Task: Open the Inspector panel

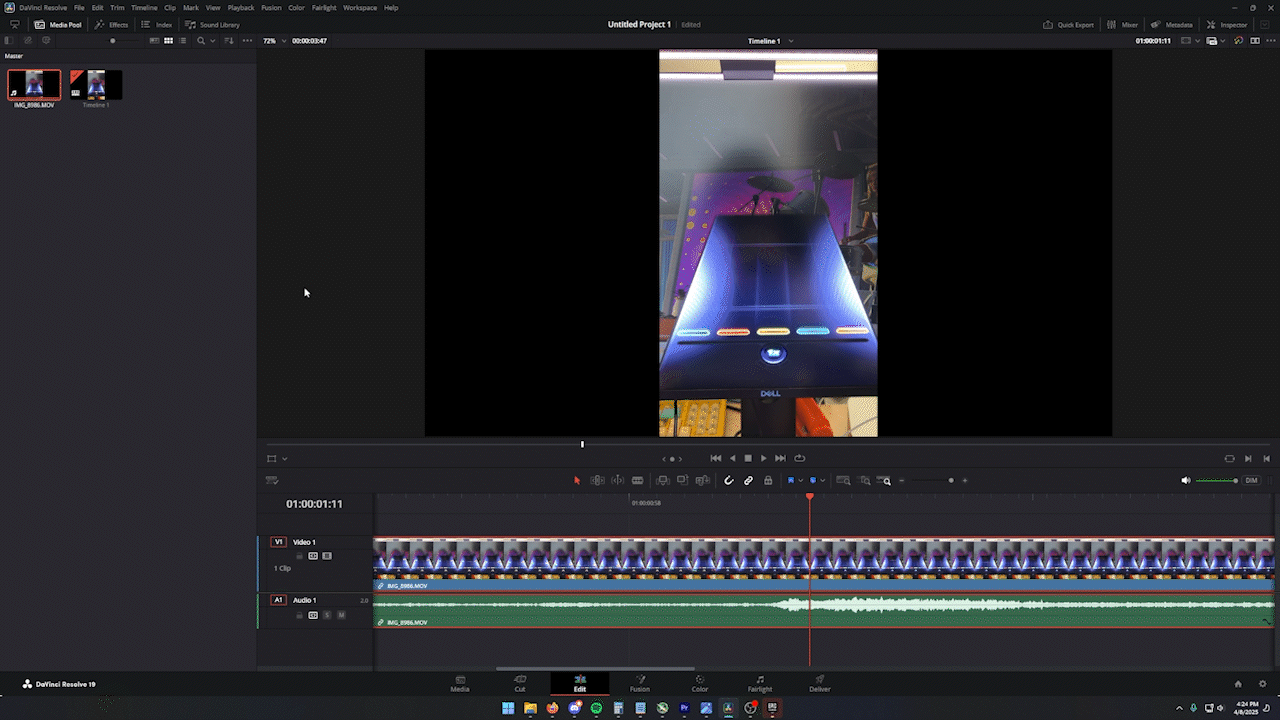Action: pyautogui.click(x=1227, y=24)
